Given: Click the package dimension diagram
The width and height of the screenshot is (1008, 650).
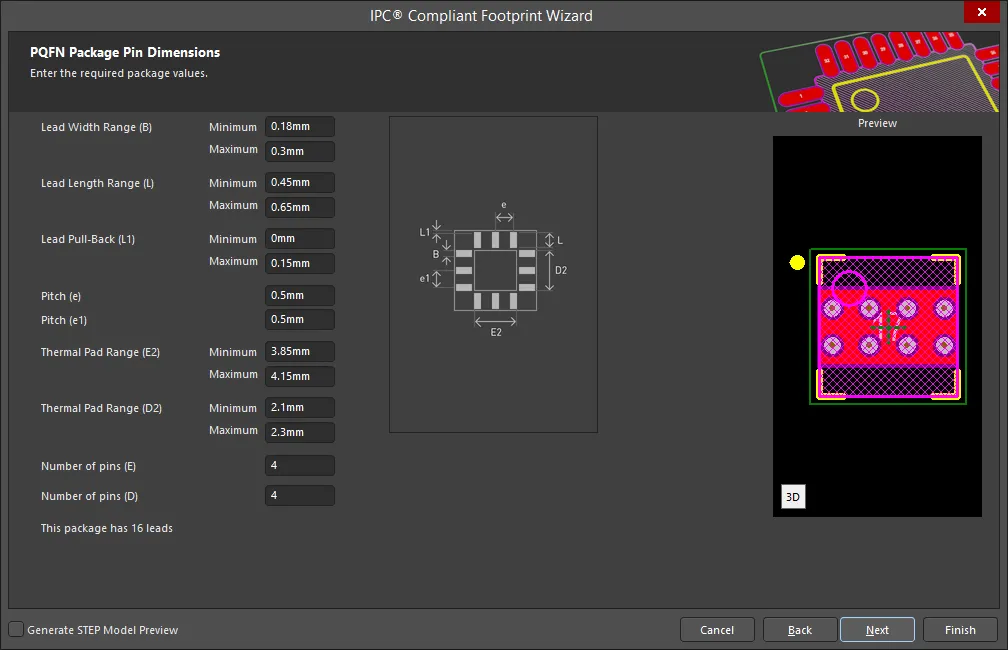Looking at the screenshot, I should [x=493, y=275].
